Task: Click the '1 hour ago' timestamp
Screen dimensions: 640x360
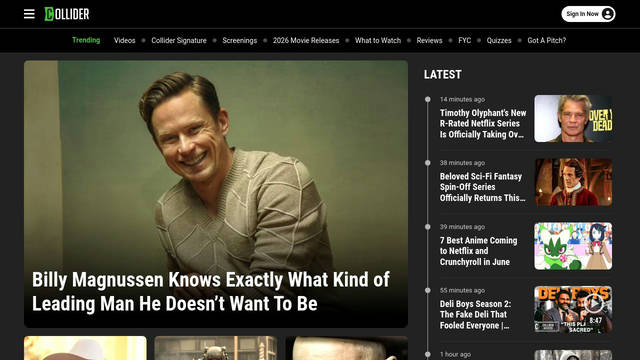Action: tap(455, 354)
